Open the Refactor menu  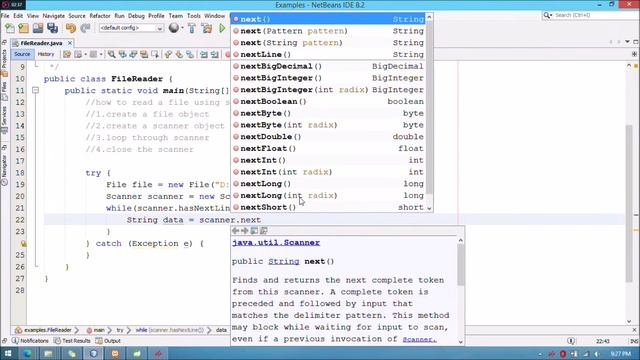(x=100, y=16)
